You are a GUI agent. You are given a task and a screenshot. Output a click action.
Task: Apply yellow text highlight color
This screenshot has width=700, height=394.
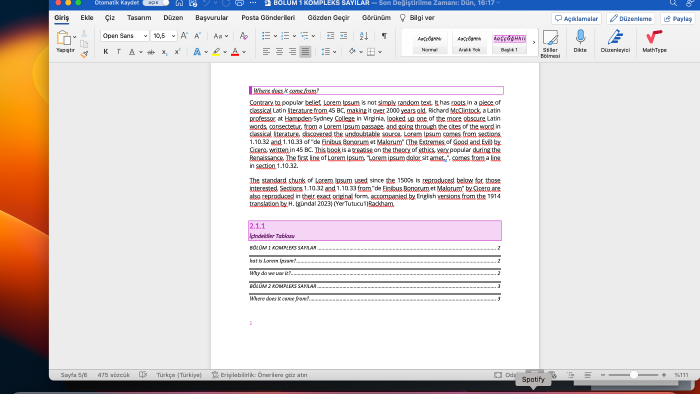tap(216, 52)
